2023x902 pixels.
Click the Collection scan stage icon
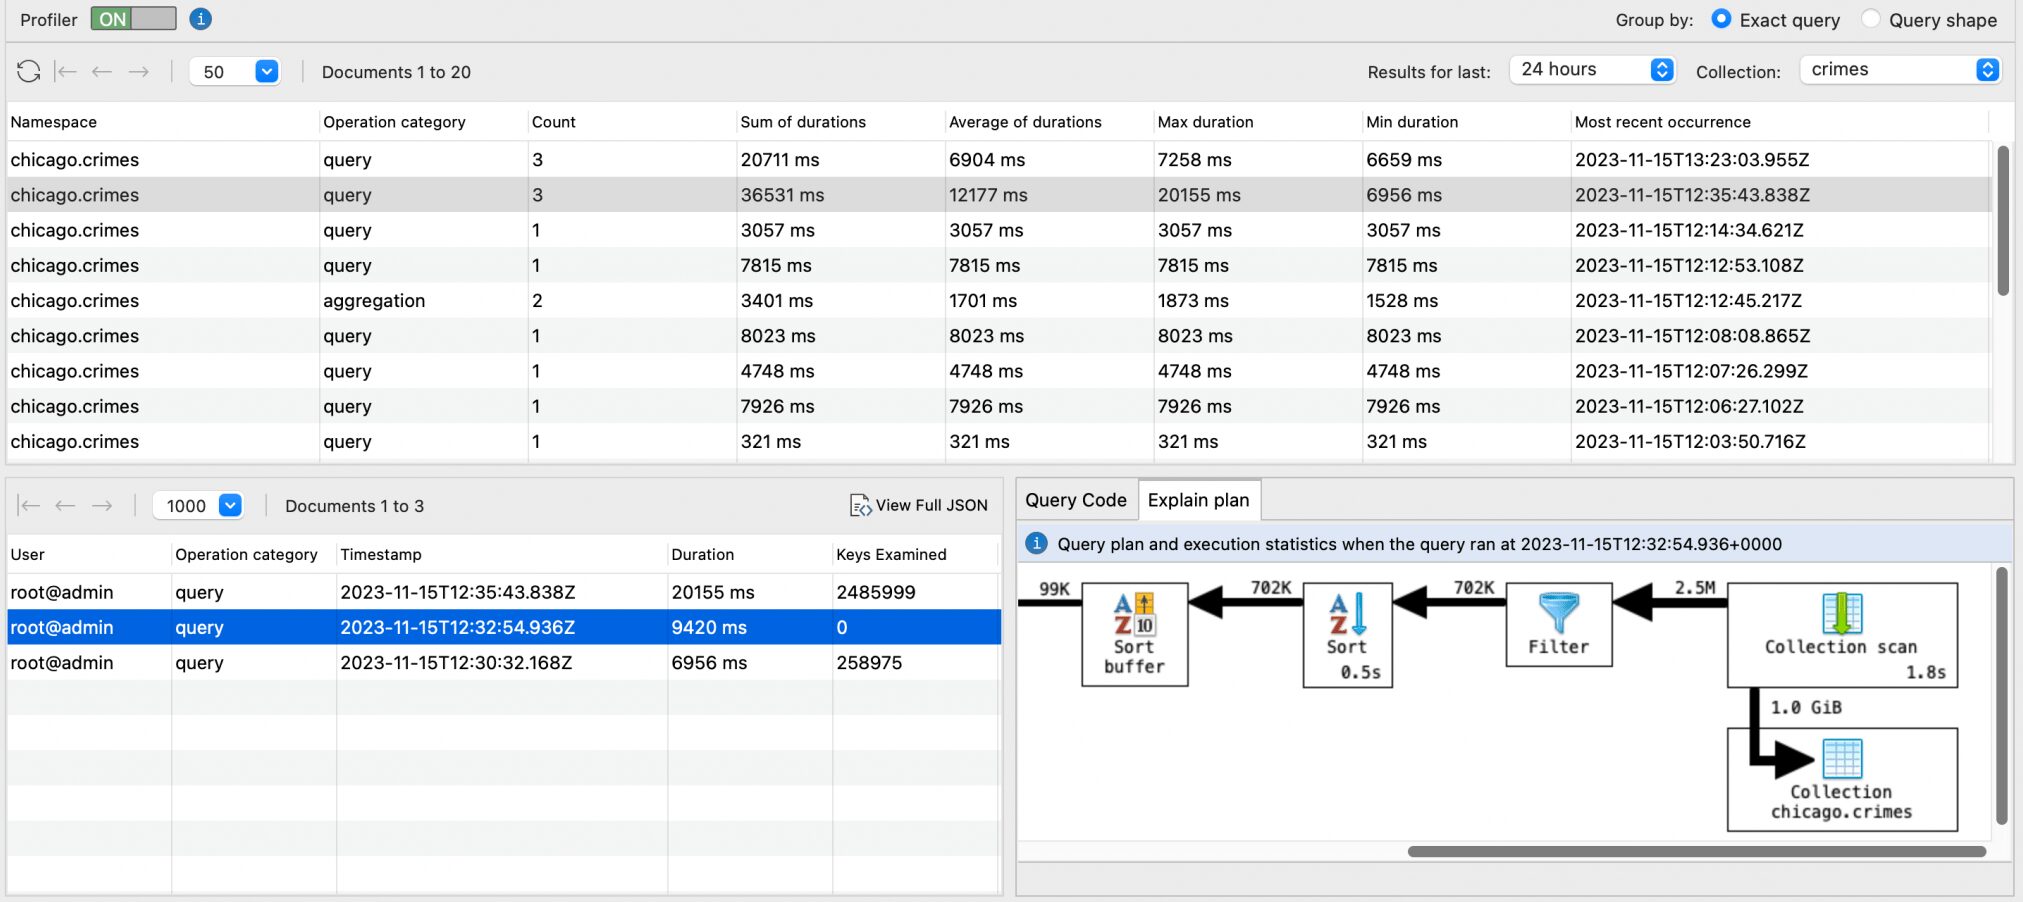tap(1841, 614)
